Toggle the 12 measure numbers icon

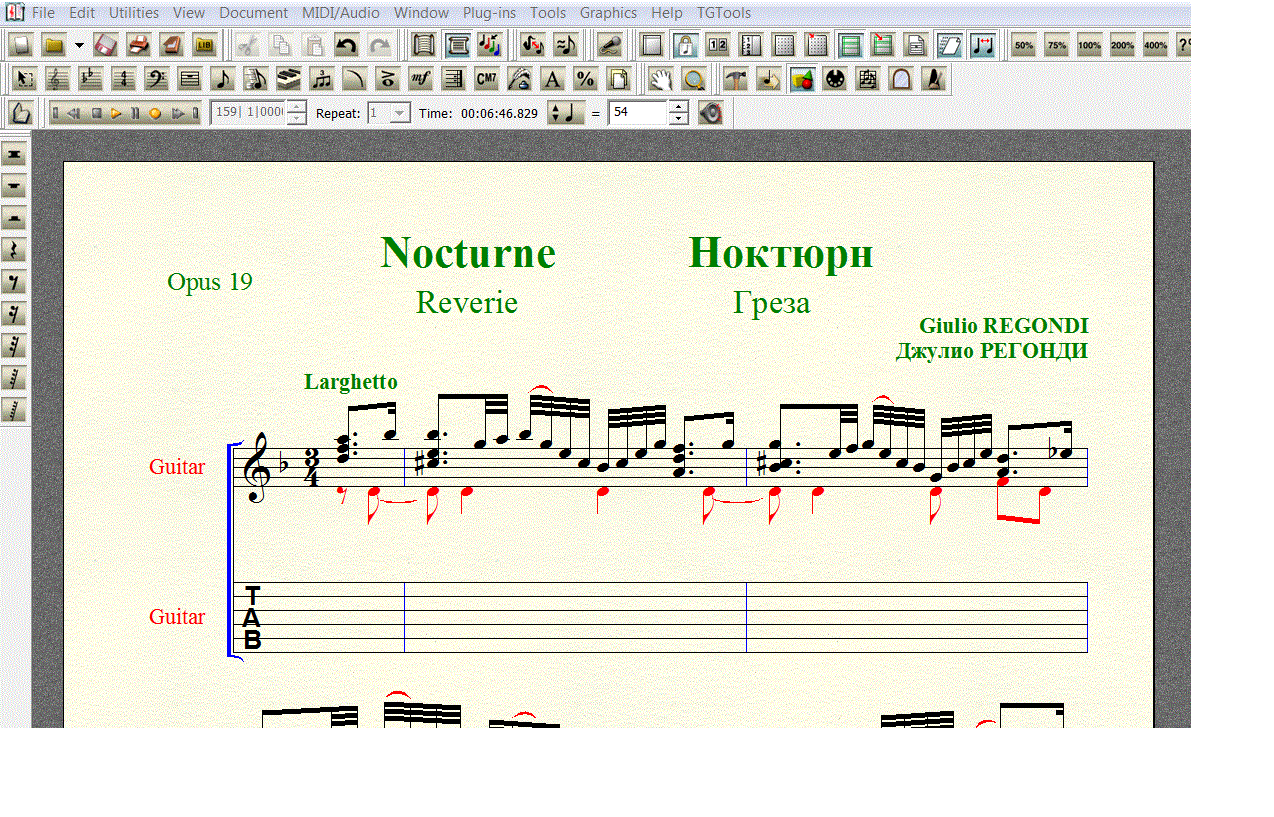pyautogui.click(x=718, y=45)
